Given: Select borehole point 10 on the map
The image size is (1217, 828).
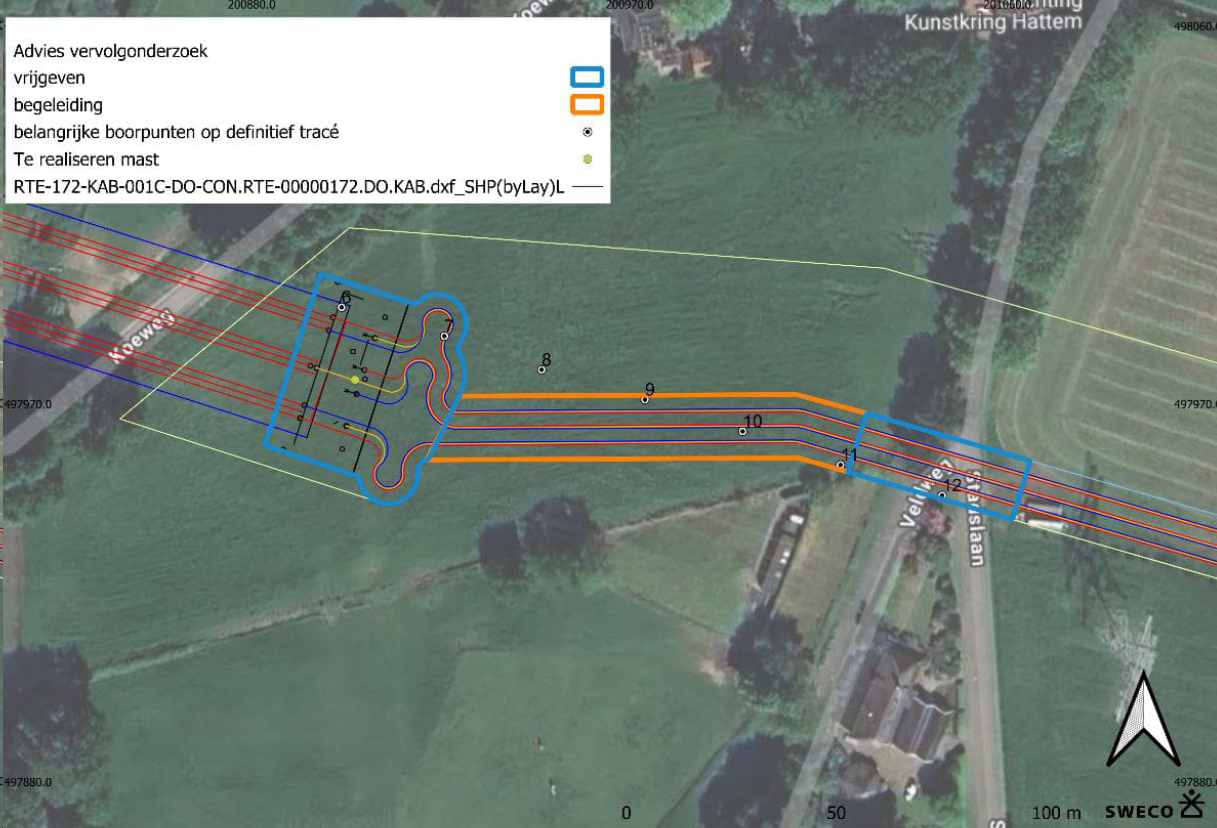Looking at the screenshot, I should click(742, 432).
